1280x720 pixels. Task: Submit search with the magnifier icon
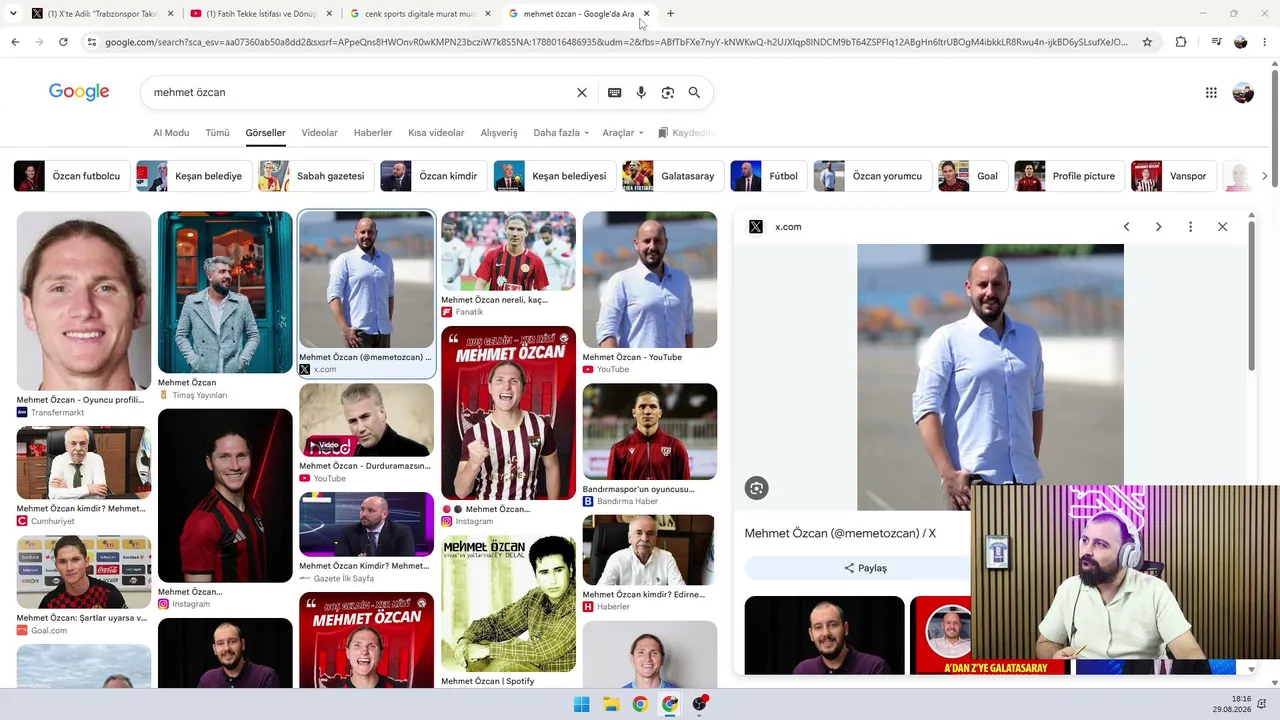[x=694, y=92]
